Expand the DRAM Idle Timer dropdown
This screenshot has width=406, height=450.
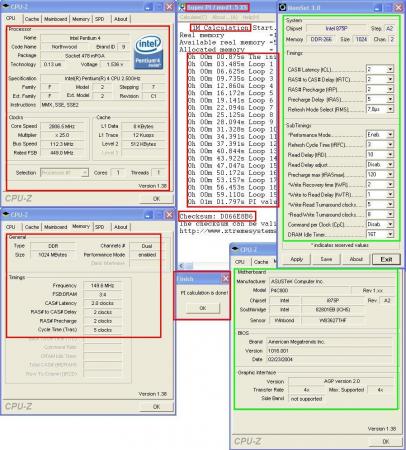click(390, 234)
